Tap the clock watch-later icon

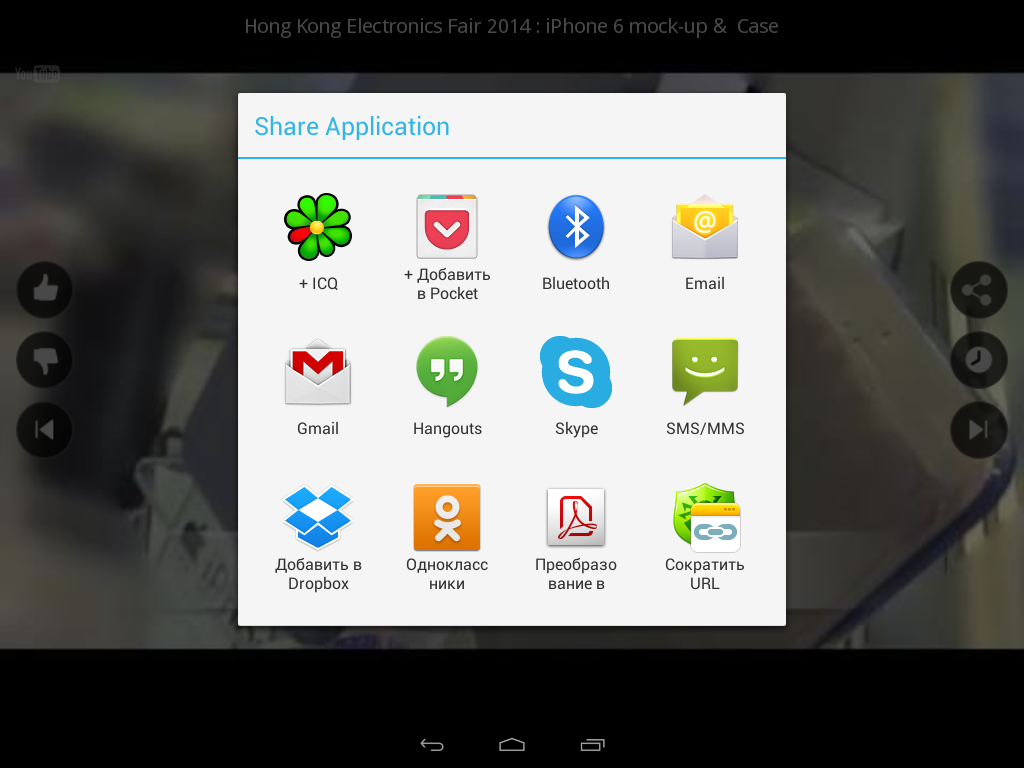click(979, 359)
